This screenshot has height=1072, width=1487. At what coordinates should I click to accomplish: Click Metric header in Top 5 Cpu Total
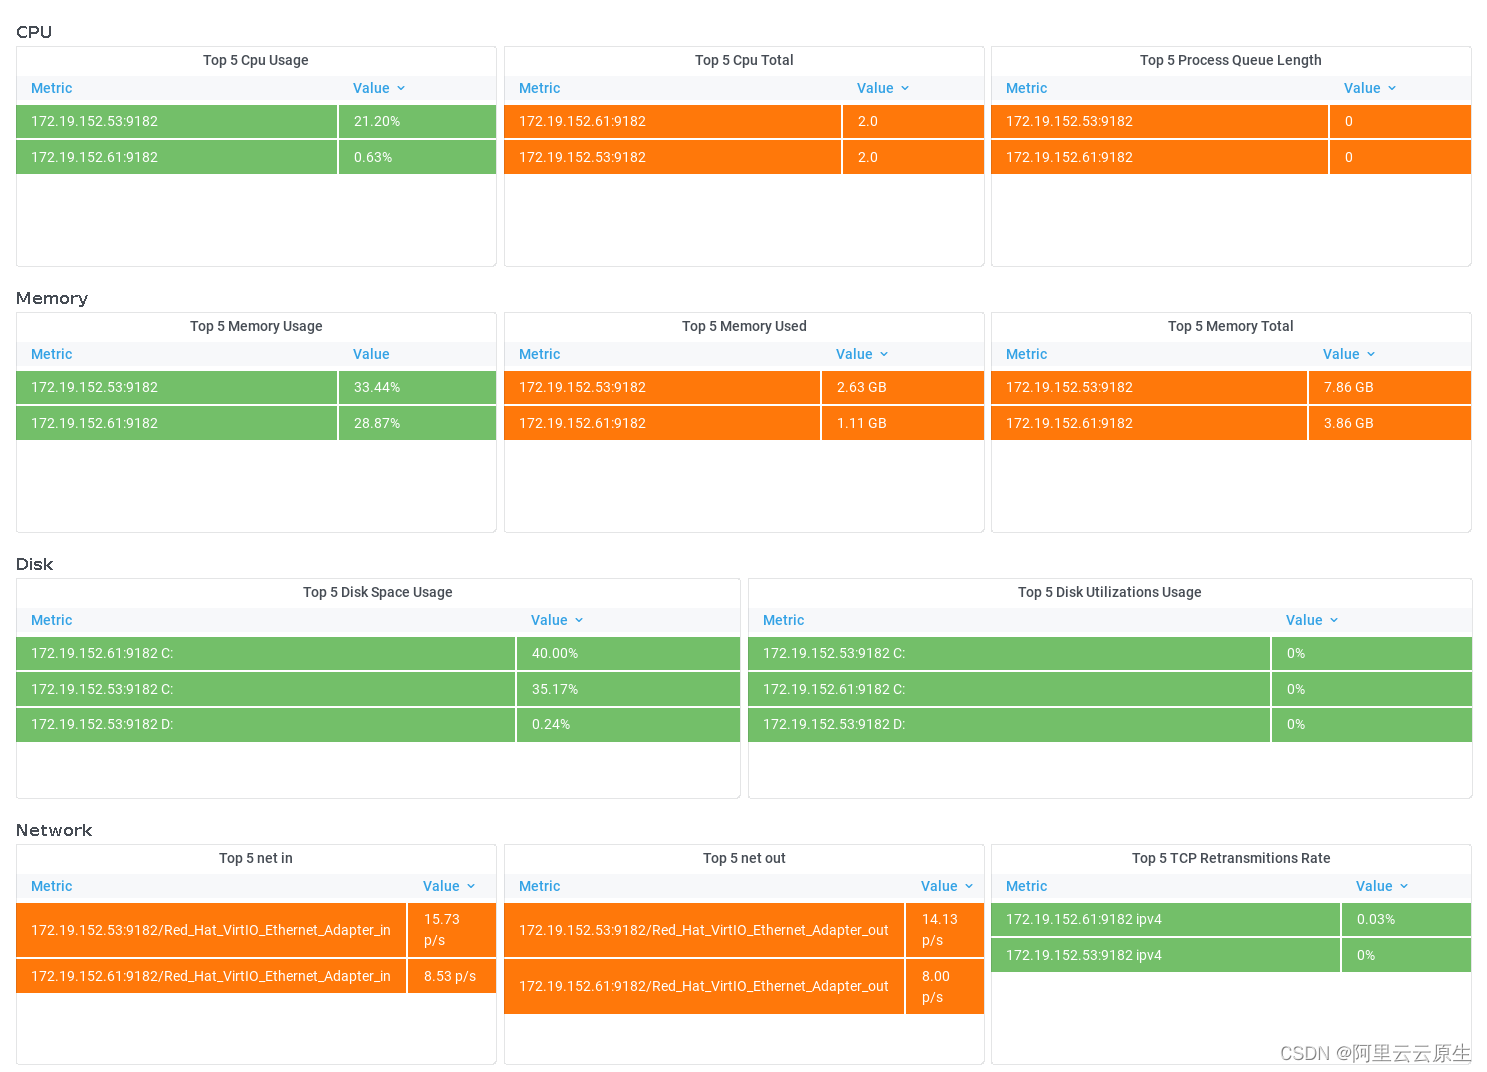(540, 88)
